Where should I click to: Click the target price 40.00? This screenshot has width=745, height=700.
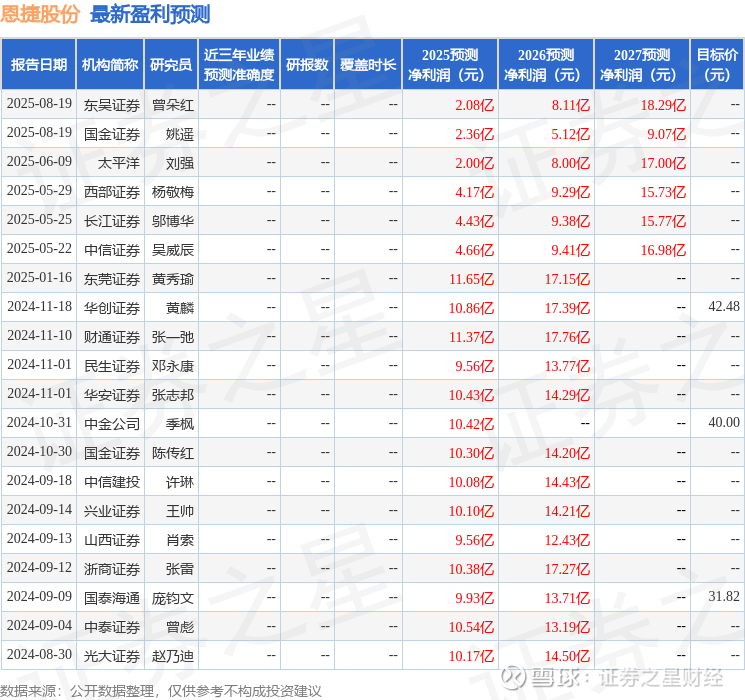(724, 422)
